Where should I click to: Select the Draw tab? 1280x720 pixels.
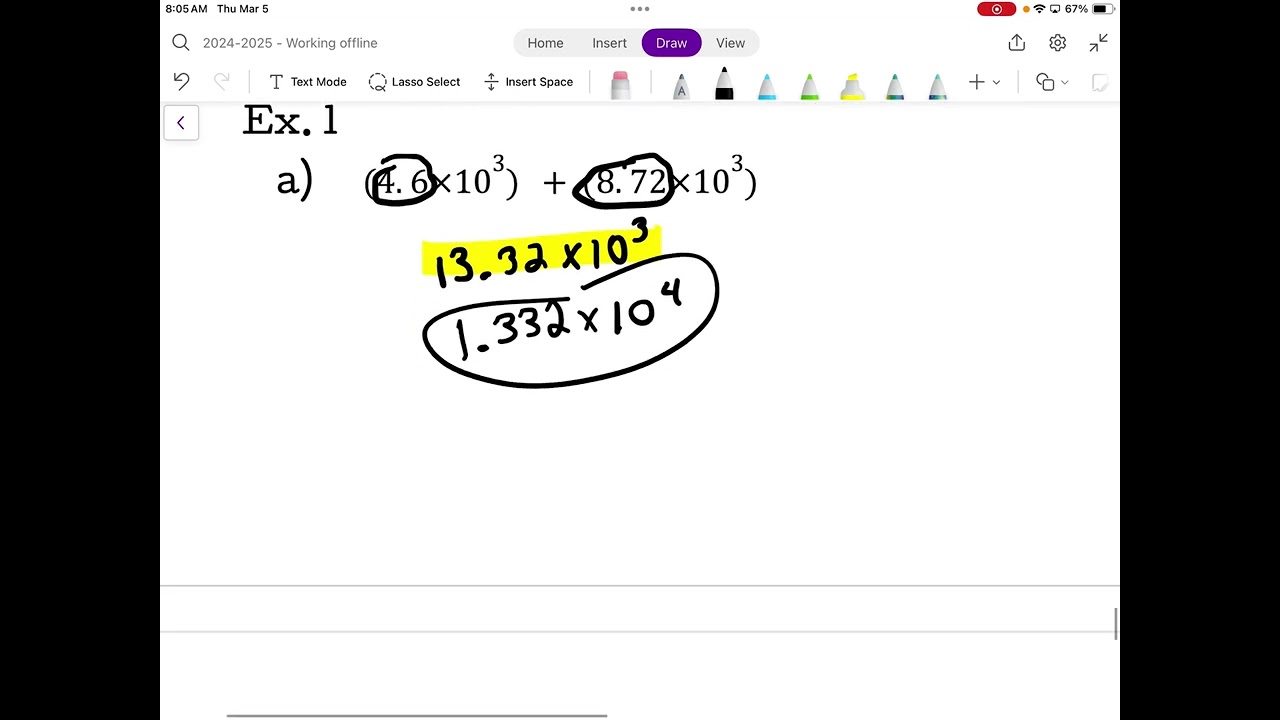[x=672, y=43]
